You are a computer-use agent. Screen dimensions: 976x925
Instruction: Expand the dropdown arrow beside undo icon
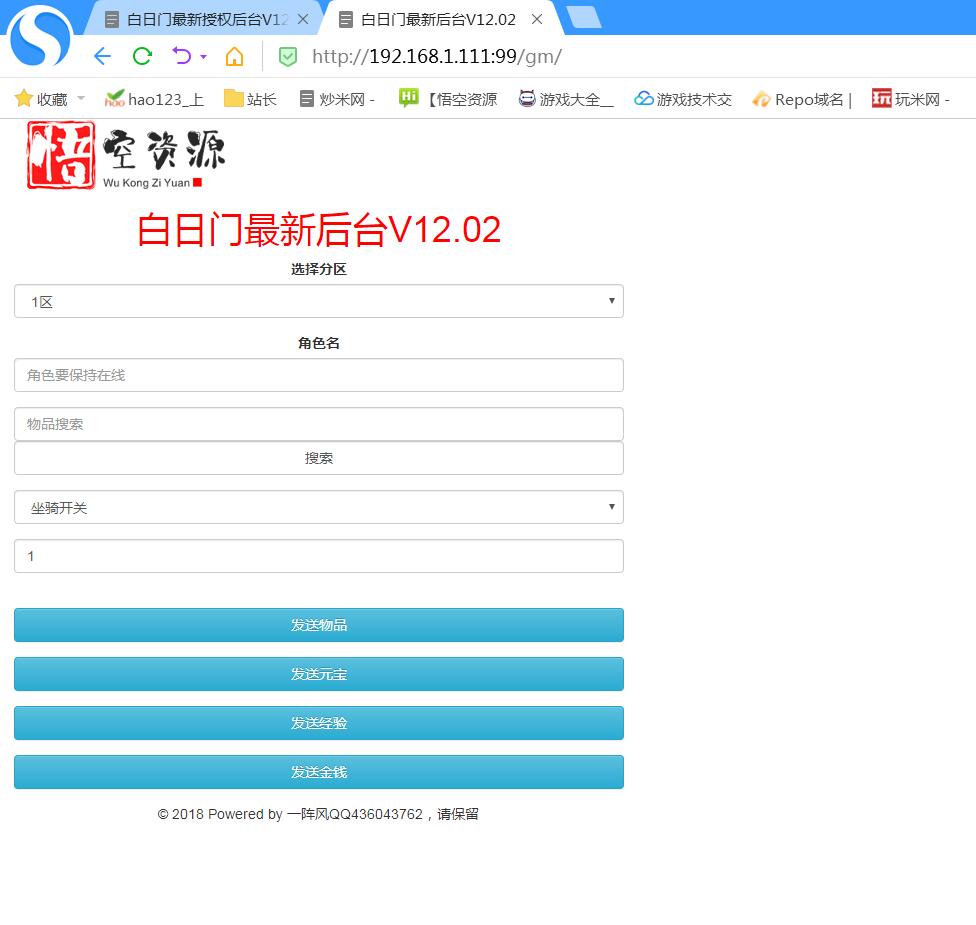pyautogui.click(x=204, y=57)
